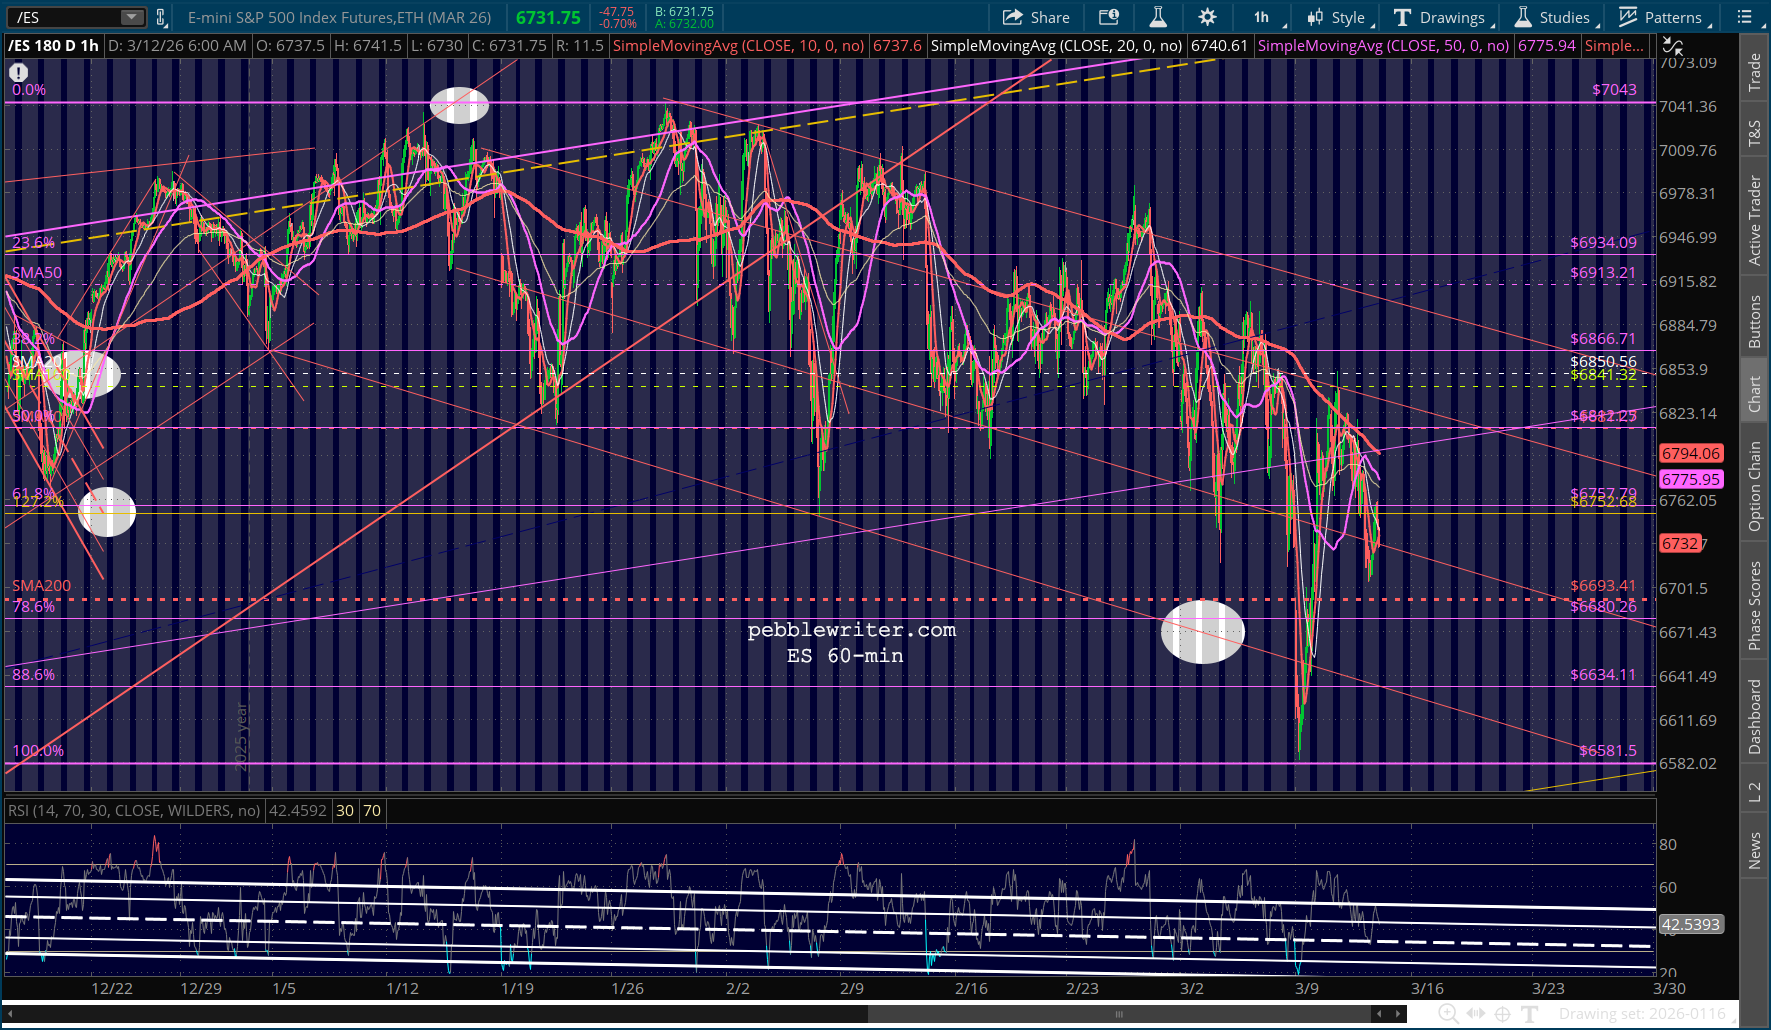Open the Style dropdown menu

click(x=1339, y=17)
